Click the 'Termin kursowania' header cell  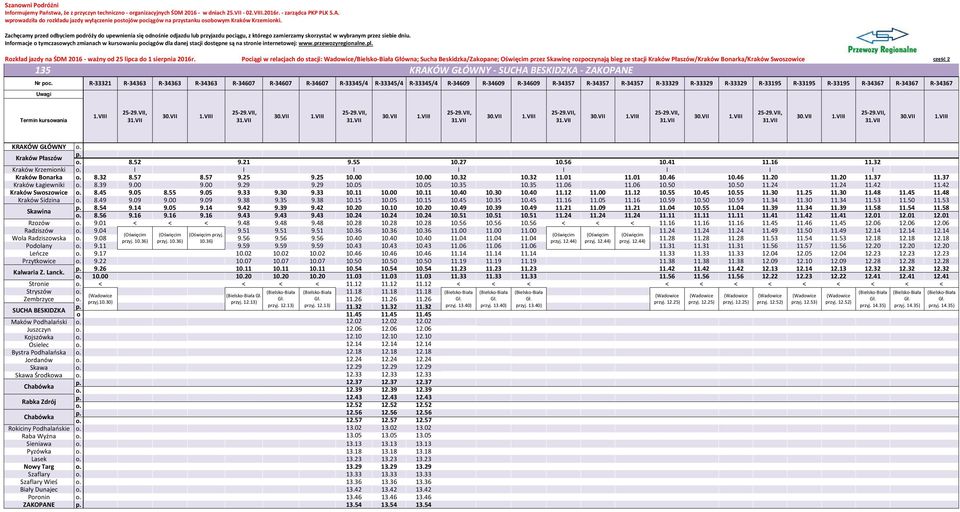43,120
